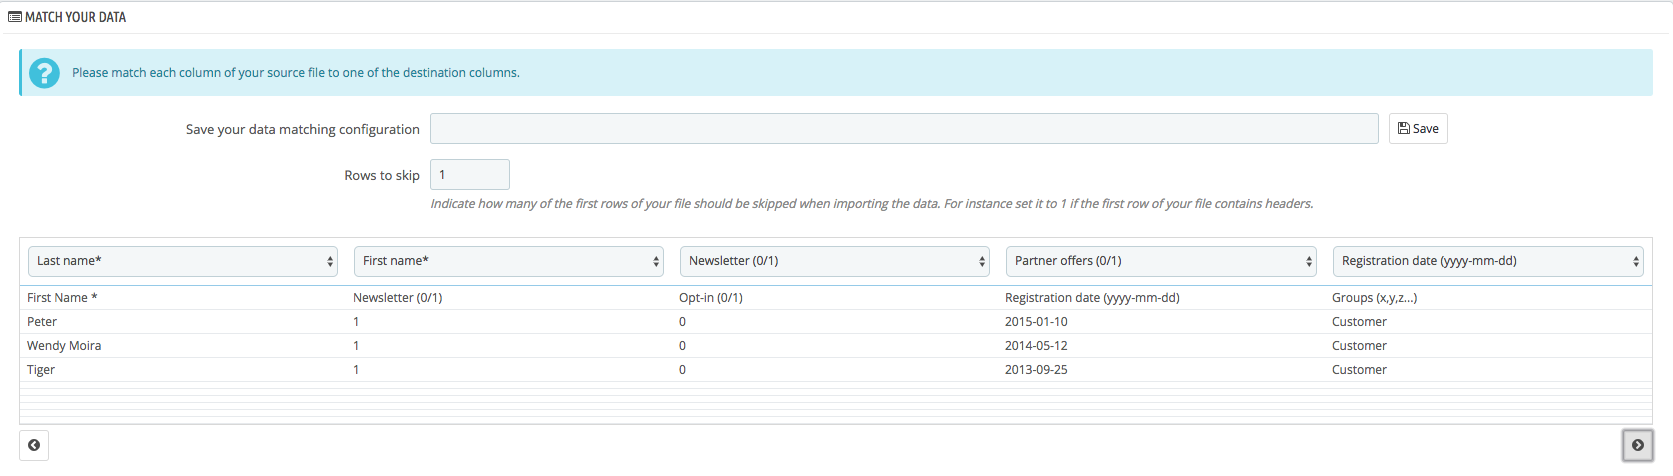Screen dimensions: 1673x476
Task: Open the Partner offers (0/1) column dropdown
Action: pos(1161,261)
